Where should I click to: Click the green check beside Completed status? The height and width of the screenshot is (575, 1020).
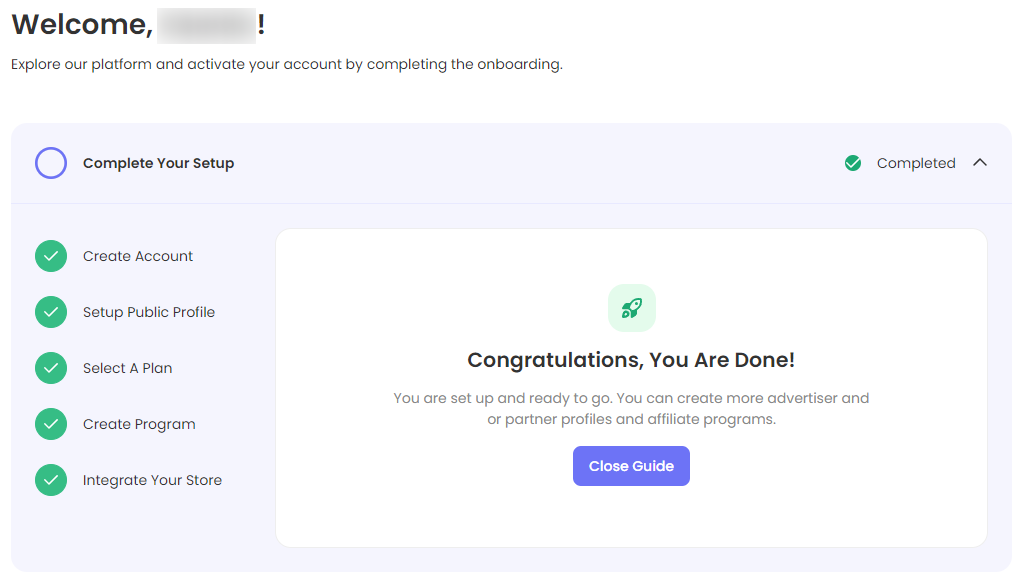tap(853, 163)
